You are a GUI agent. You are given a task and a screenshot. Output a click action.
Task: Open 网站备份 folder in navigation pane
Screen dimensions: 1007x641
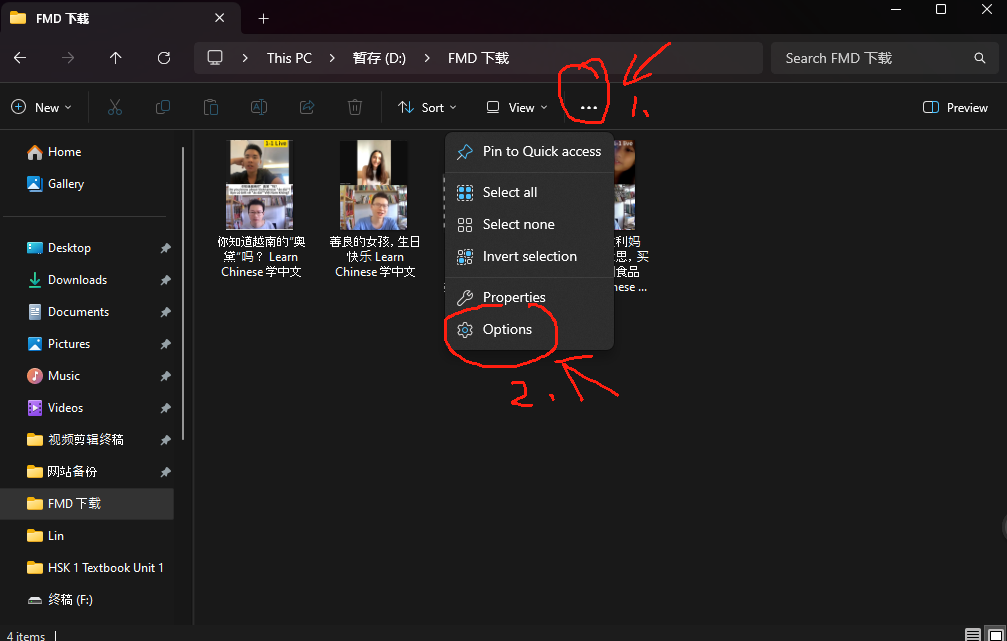(x=72, y=472)
